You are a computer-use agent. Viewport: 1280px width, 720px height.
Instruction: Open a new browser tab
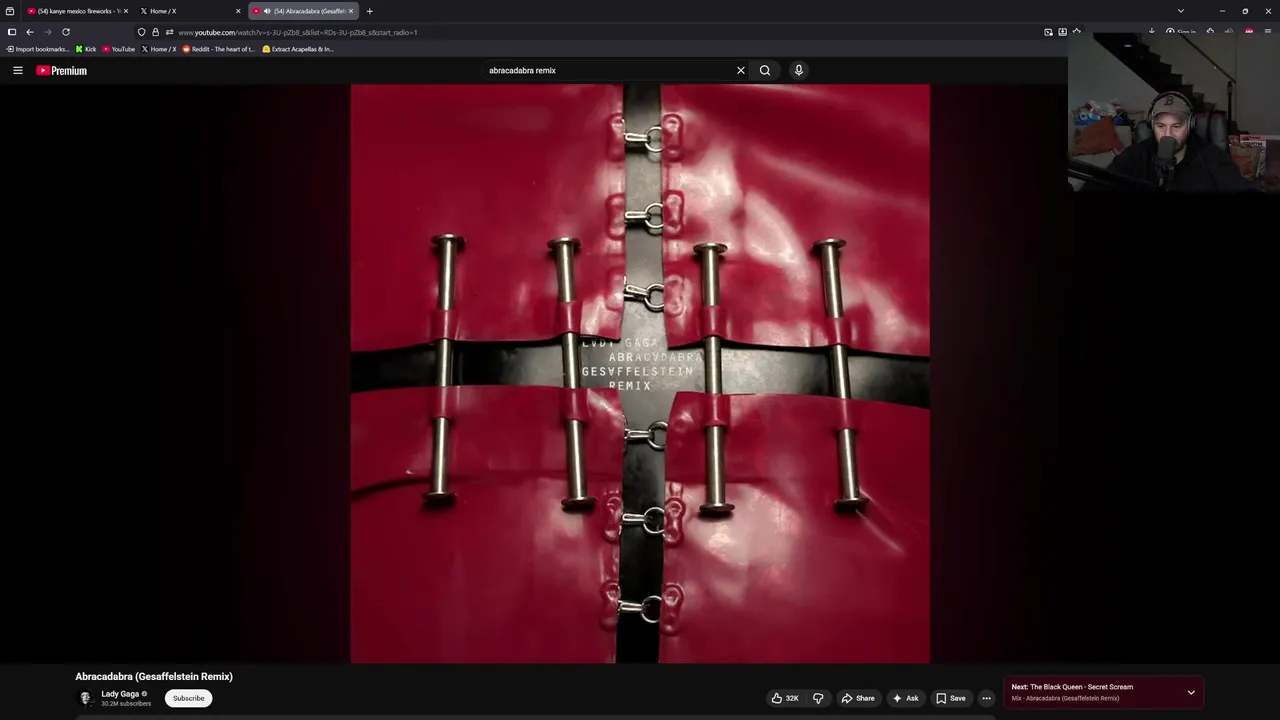coord(369,11)
